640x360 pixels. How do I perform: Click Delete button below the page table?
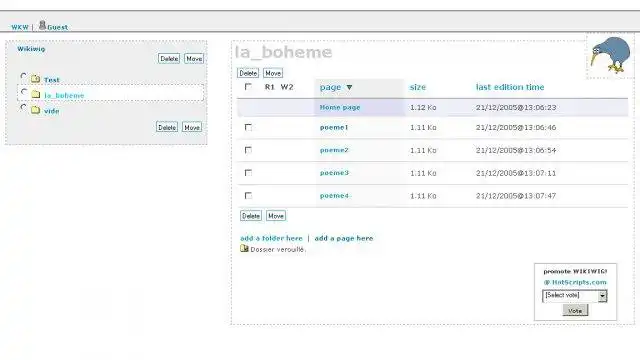(x=251, y=216)
